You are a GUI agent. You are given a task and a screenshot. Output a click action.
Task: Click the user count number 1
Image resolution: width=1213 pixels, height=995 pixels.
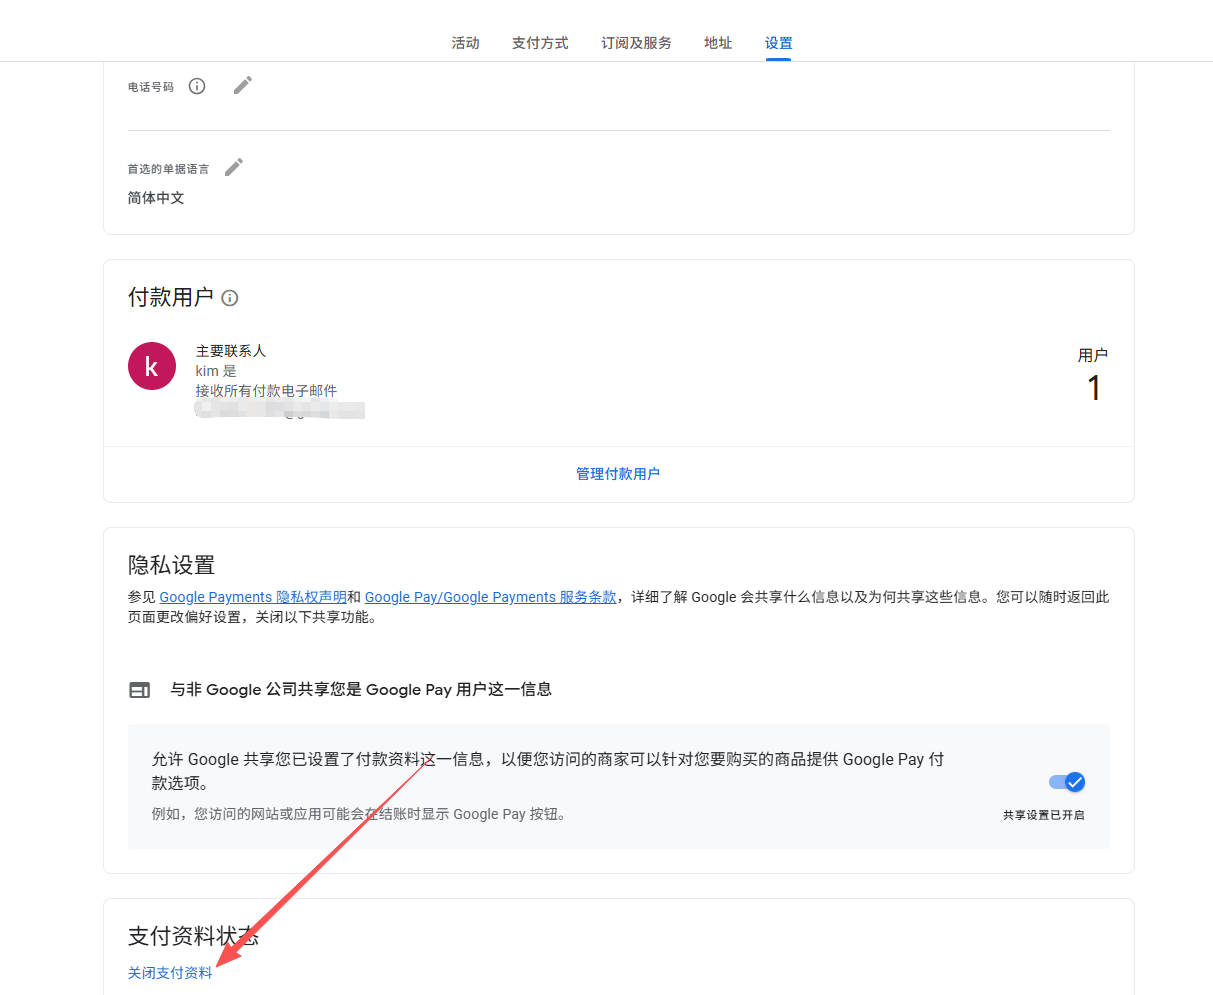click(1094, 388)
